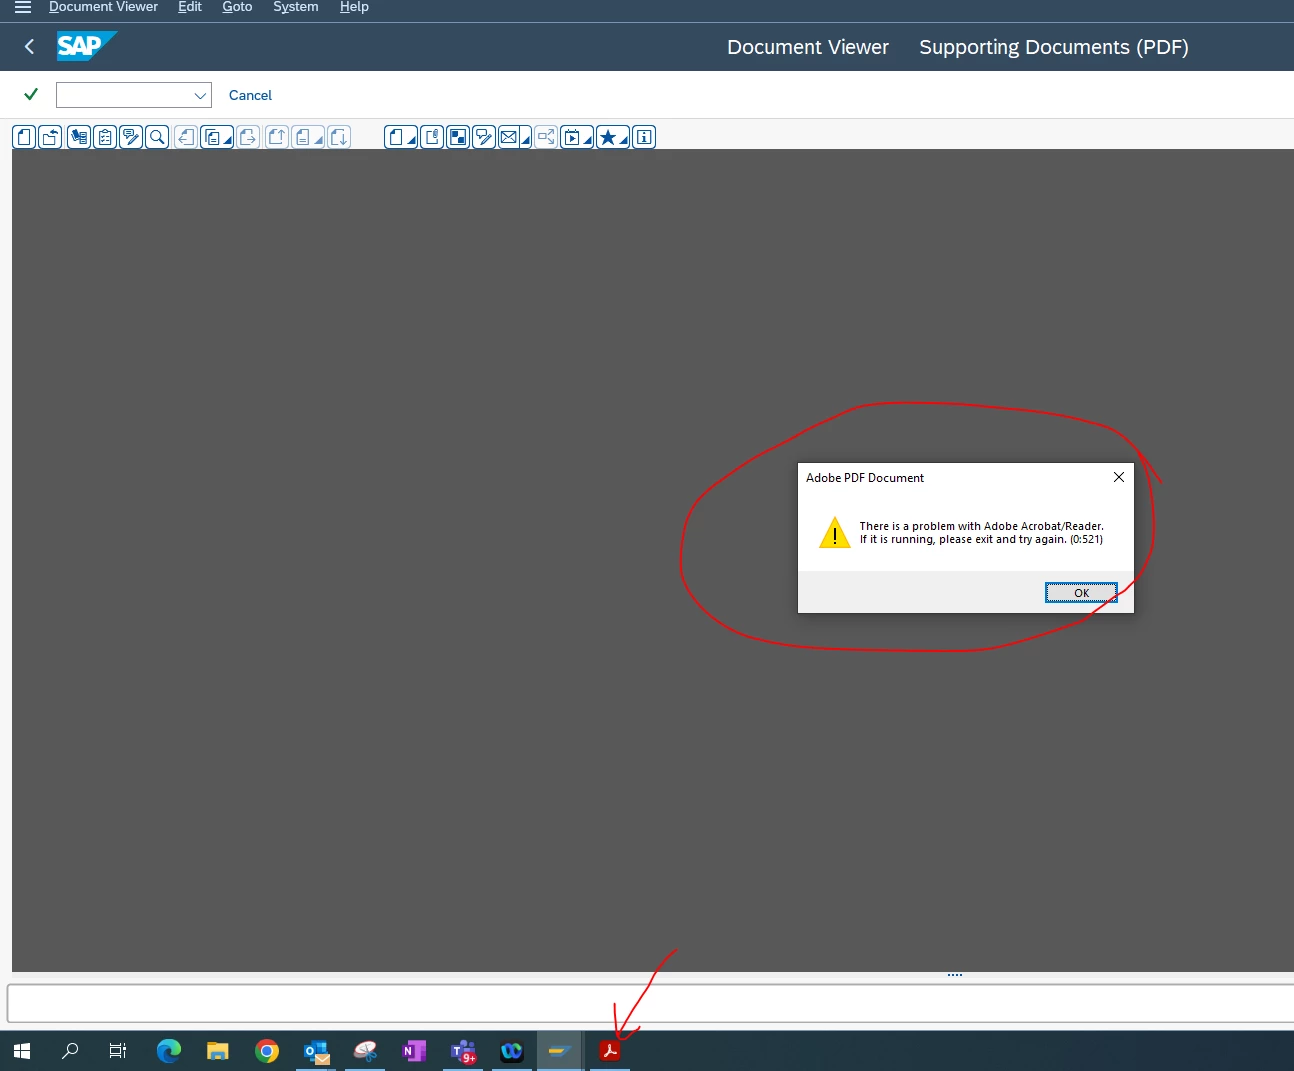Click the calendar with play arrow icon
The image size is (1294, 1071).
577,137
